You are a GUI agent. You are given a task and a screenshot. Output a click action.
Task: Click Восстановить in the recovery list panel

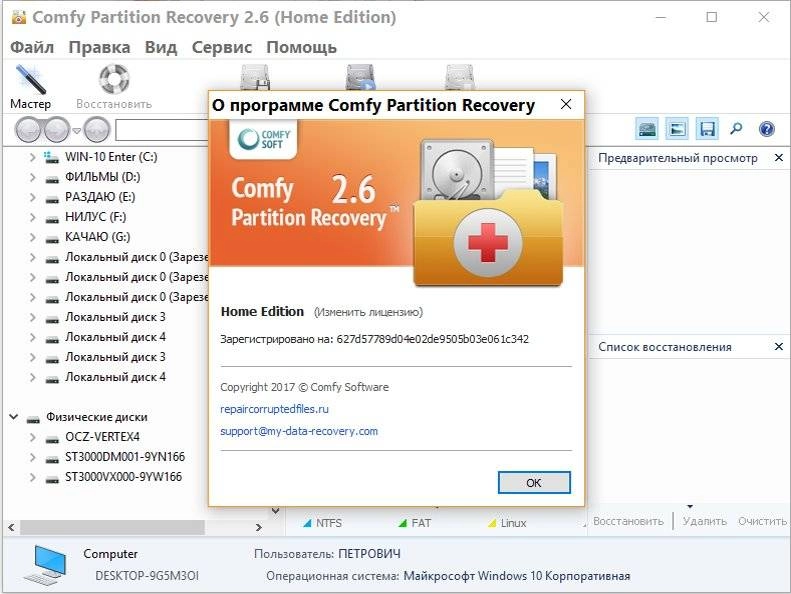[x=628, y=521]
